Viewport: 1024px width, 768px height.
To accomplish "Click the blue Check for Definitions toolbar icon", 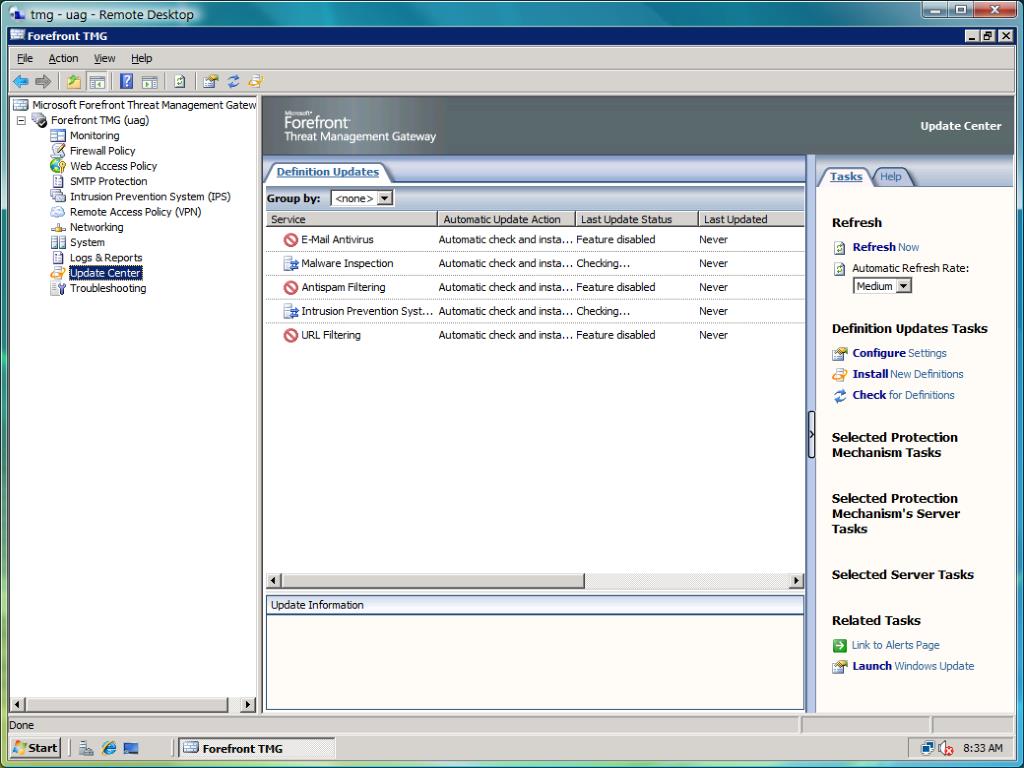I will coord(233,81).
